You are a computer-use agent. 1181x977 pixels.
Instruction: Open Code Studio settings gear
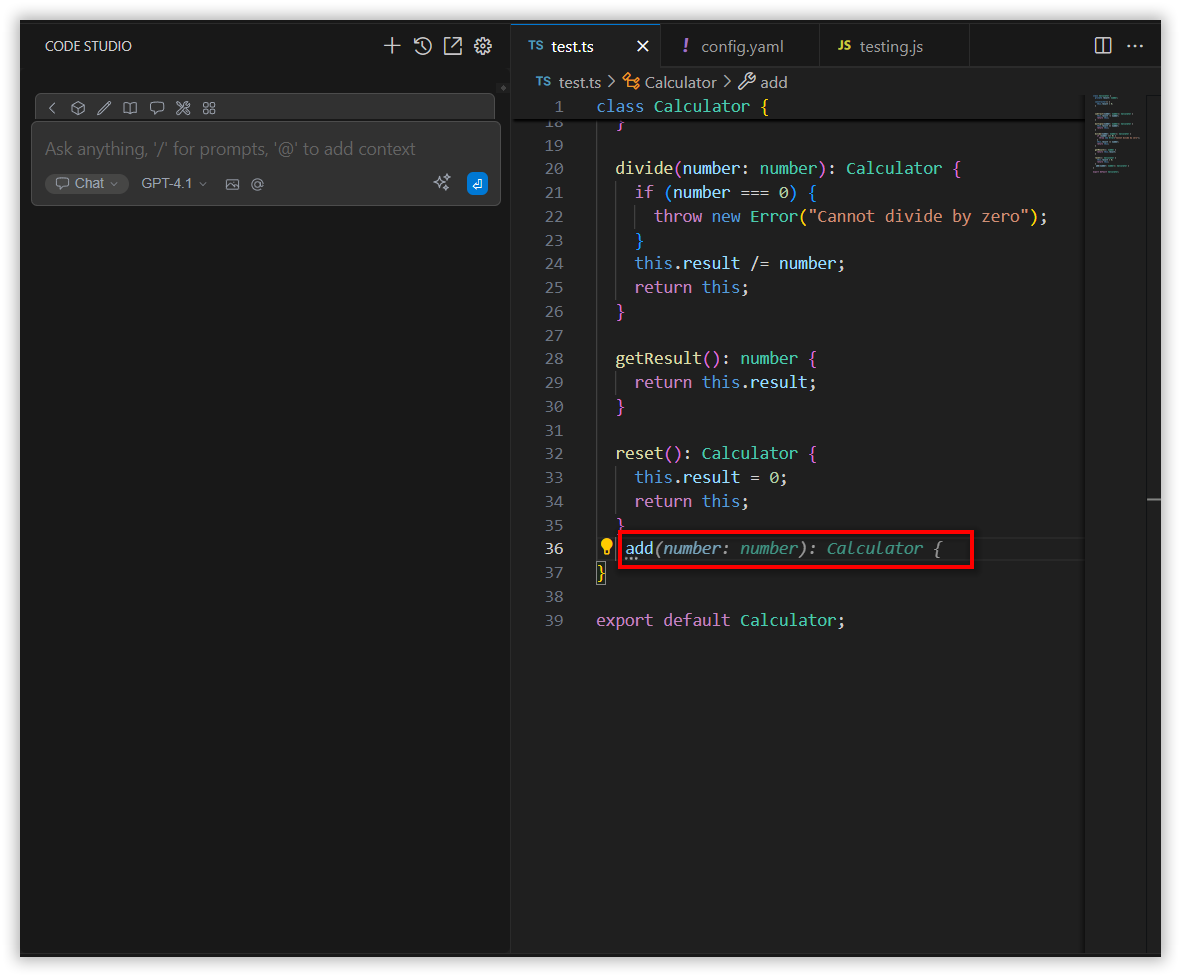(483, 46)
